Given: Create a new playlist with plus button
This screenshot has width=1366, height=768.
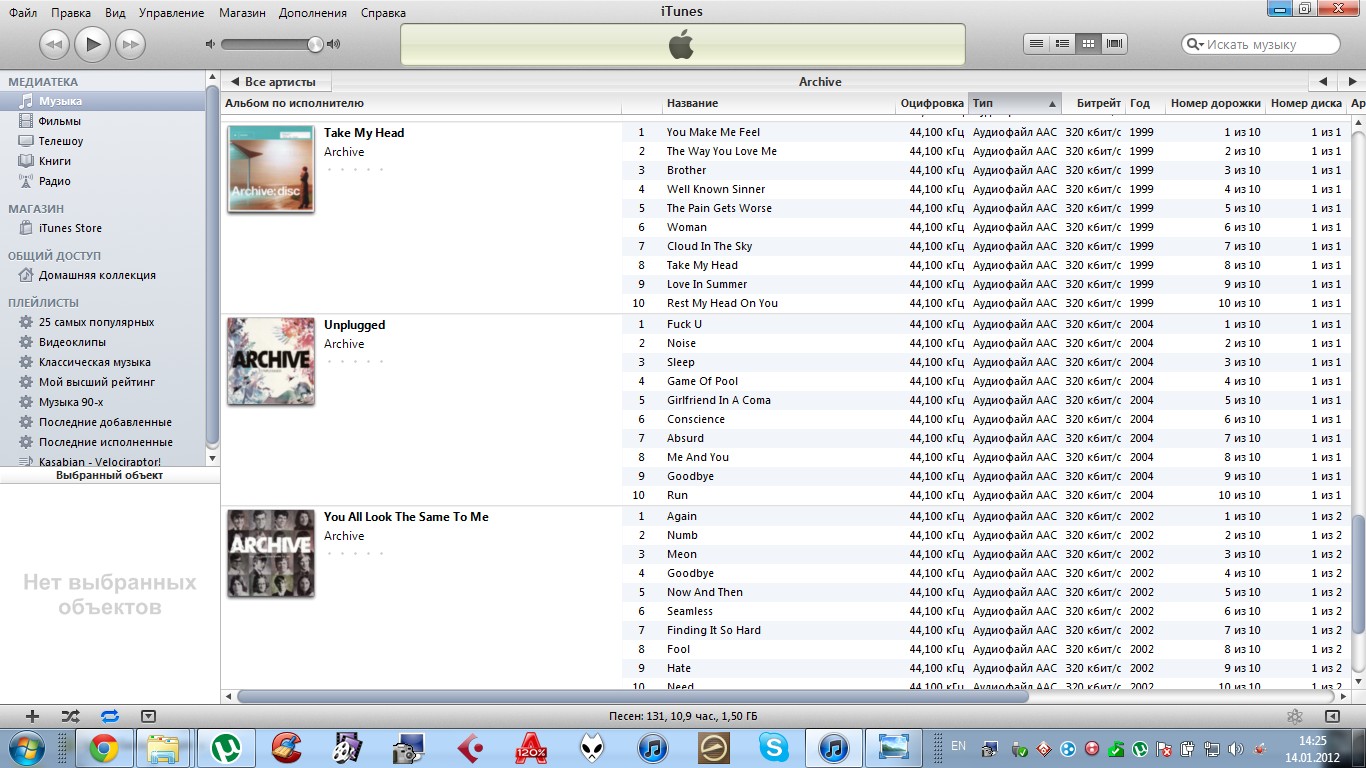Looking at the screenshot, I should (x=32, y=716).
